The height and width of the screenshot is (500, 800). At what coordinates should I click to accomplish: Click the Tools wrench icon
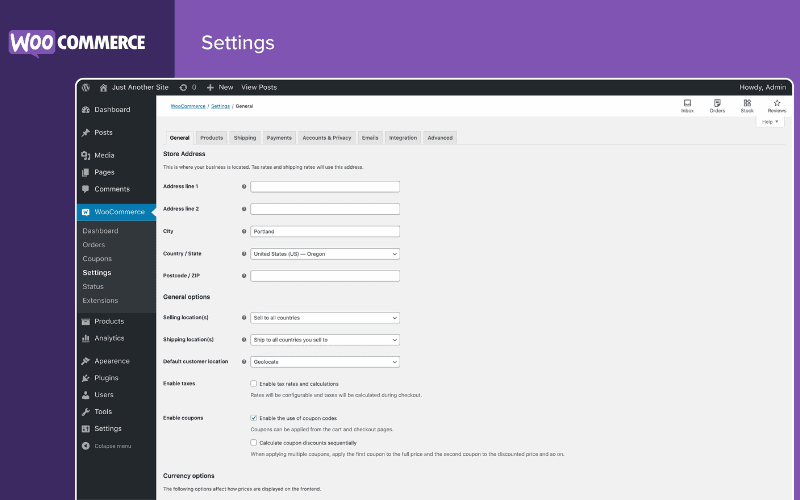(86, 412)
